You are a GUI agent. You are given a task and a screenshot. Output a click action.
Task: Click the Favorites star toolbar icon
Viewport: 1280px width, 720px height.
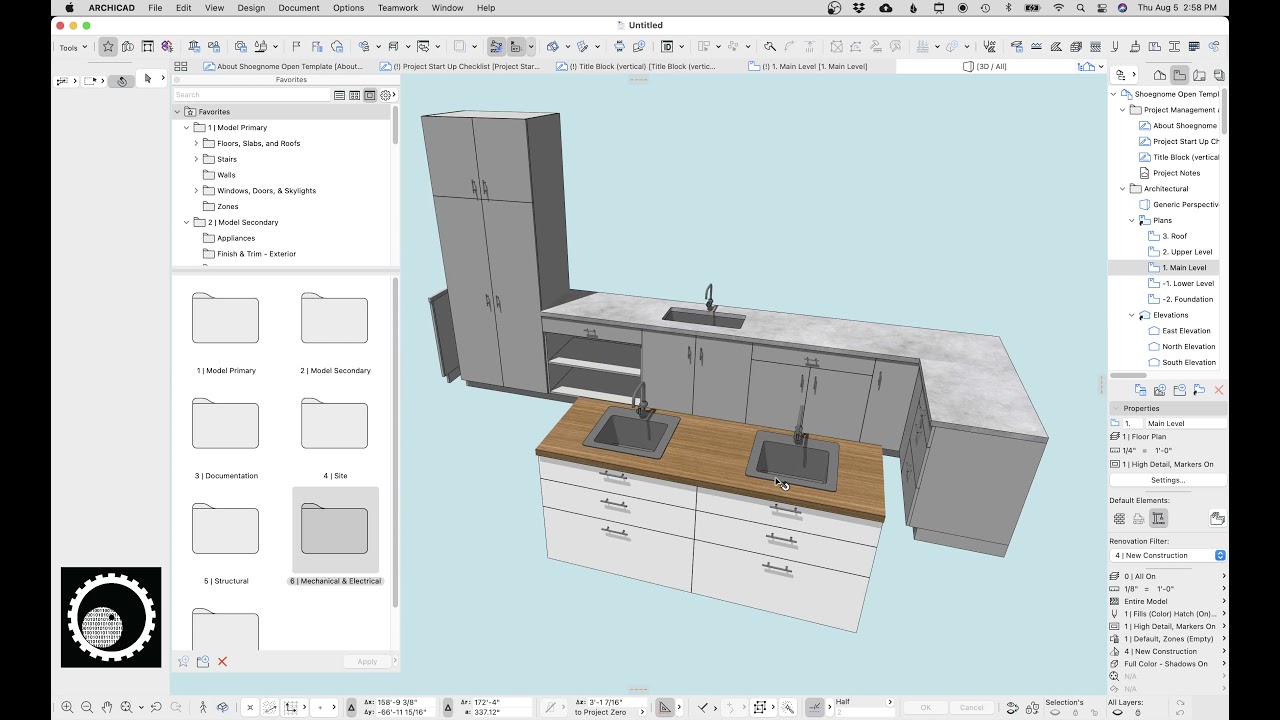pos(108,46)
